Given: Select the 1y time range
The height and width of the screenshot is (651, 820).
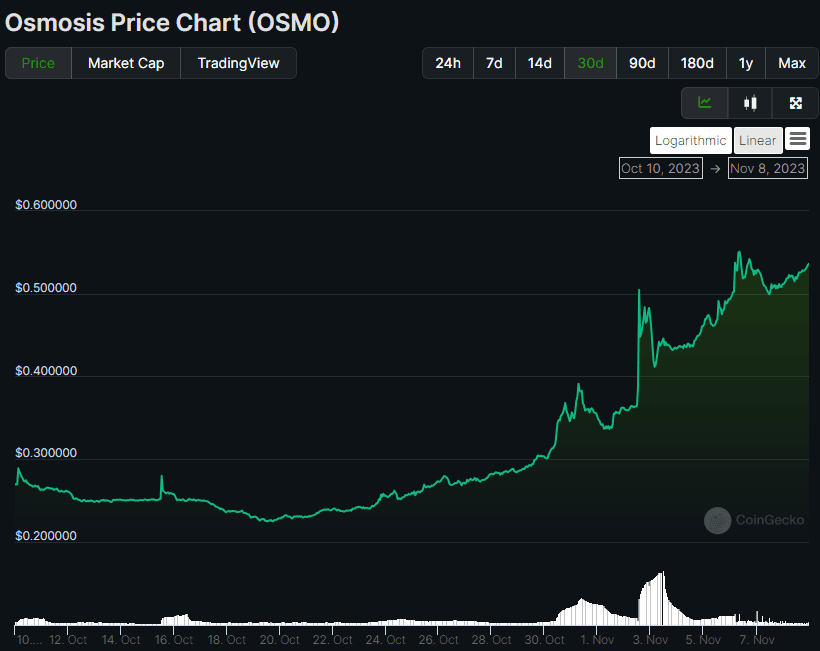Looking at the screenshot, I should click(746, 63).
